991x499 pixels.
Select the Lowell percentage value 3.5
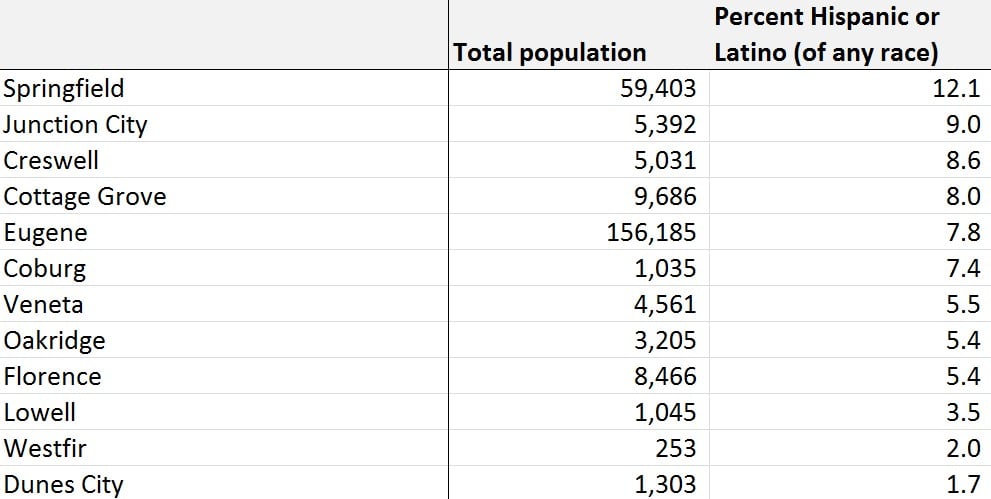point(849,412)
